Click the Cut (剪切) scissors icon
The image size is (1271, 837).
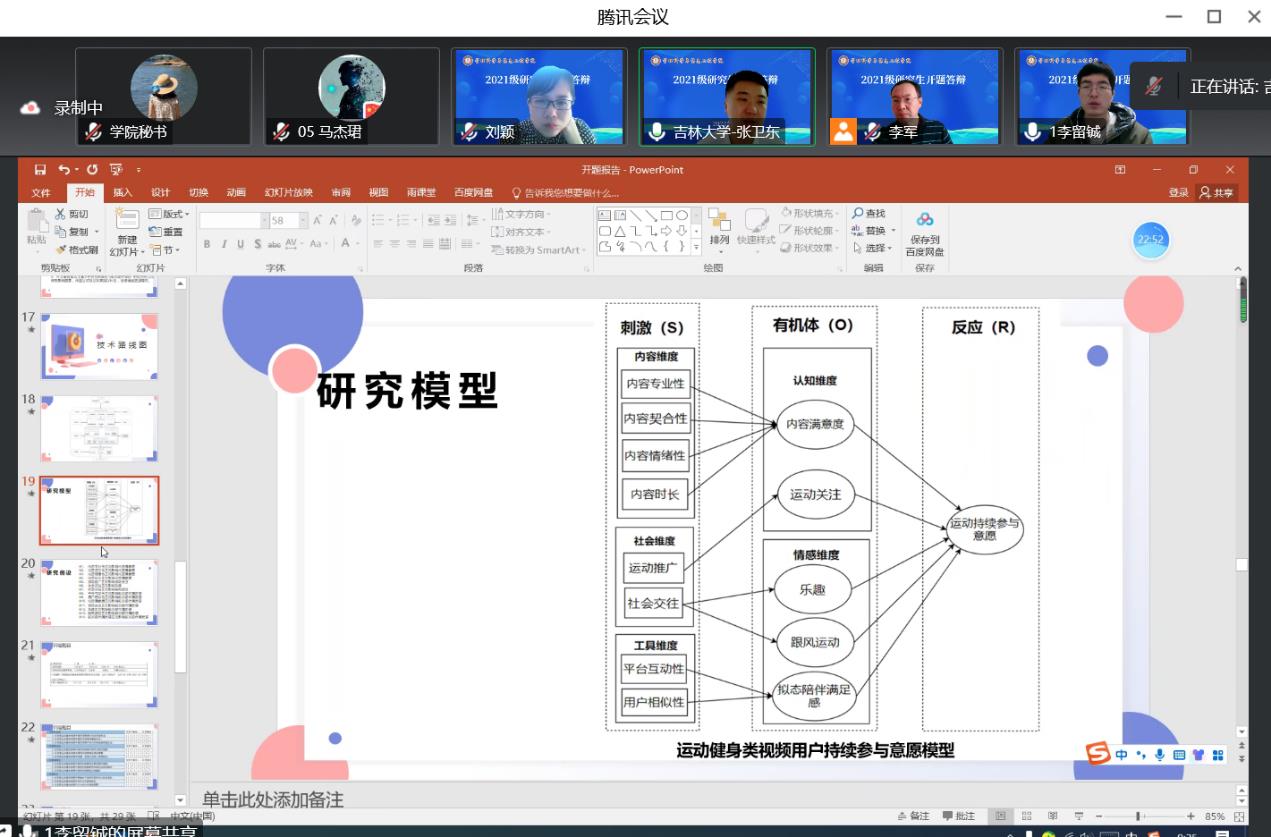(x=62, y=214)
